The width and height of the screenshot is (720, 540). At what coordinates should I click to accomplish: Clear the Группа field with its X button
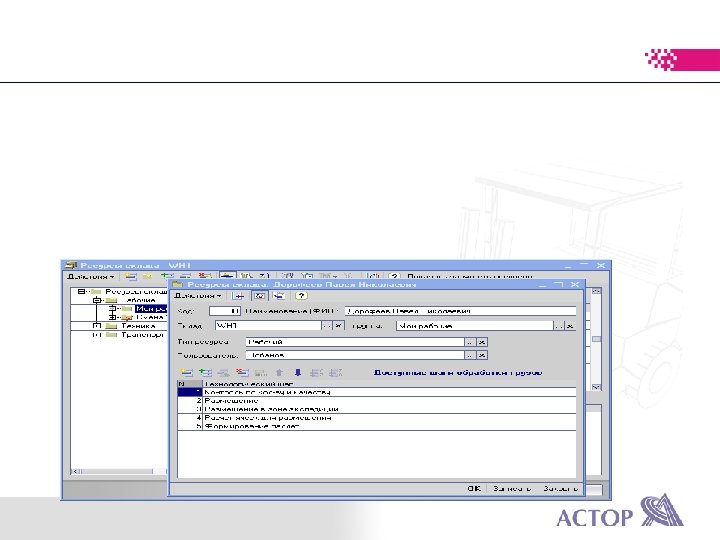point(570,326)
